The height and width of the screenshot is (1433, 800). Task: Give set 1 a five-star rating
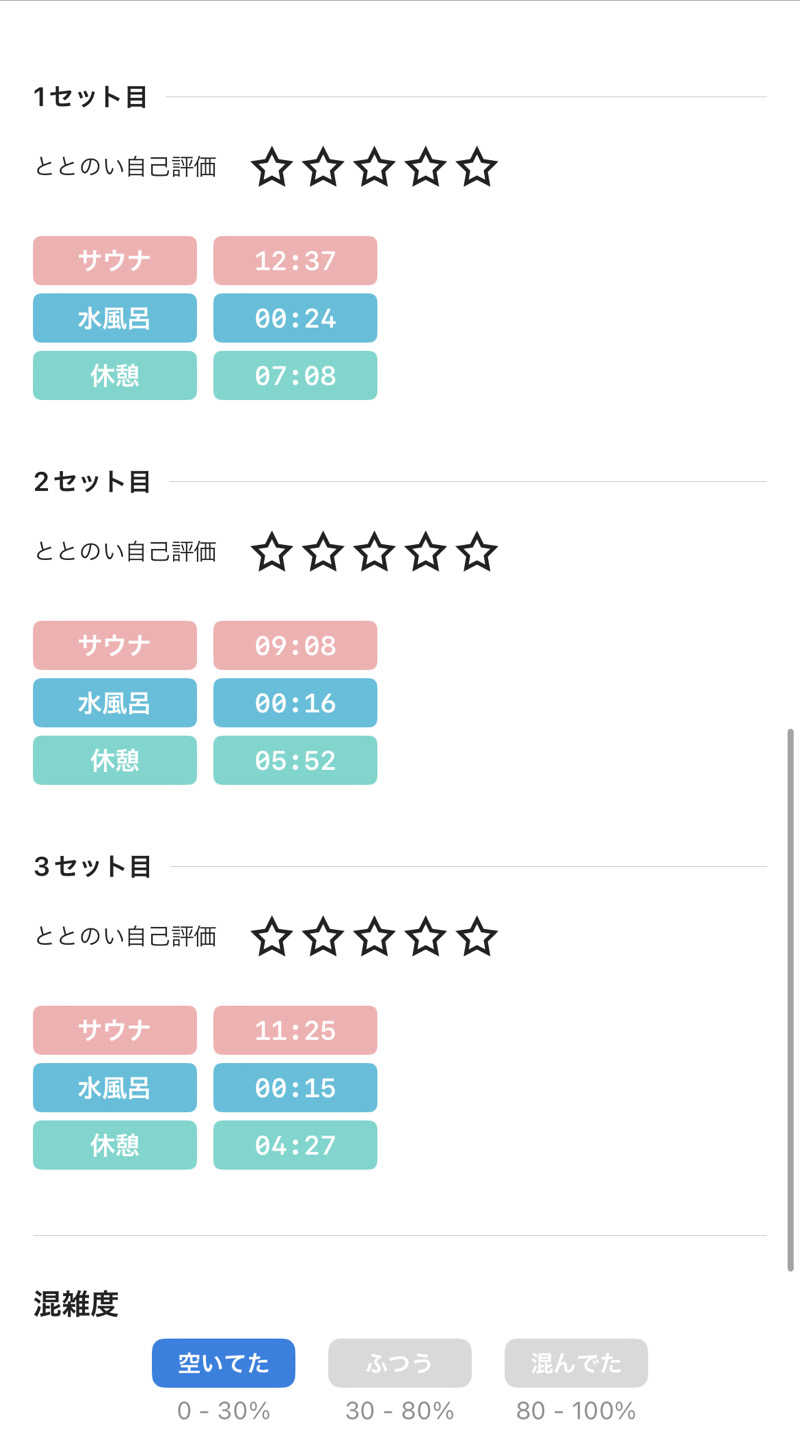click(477, 167)
